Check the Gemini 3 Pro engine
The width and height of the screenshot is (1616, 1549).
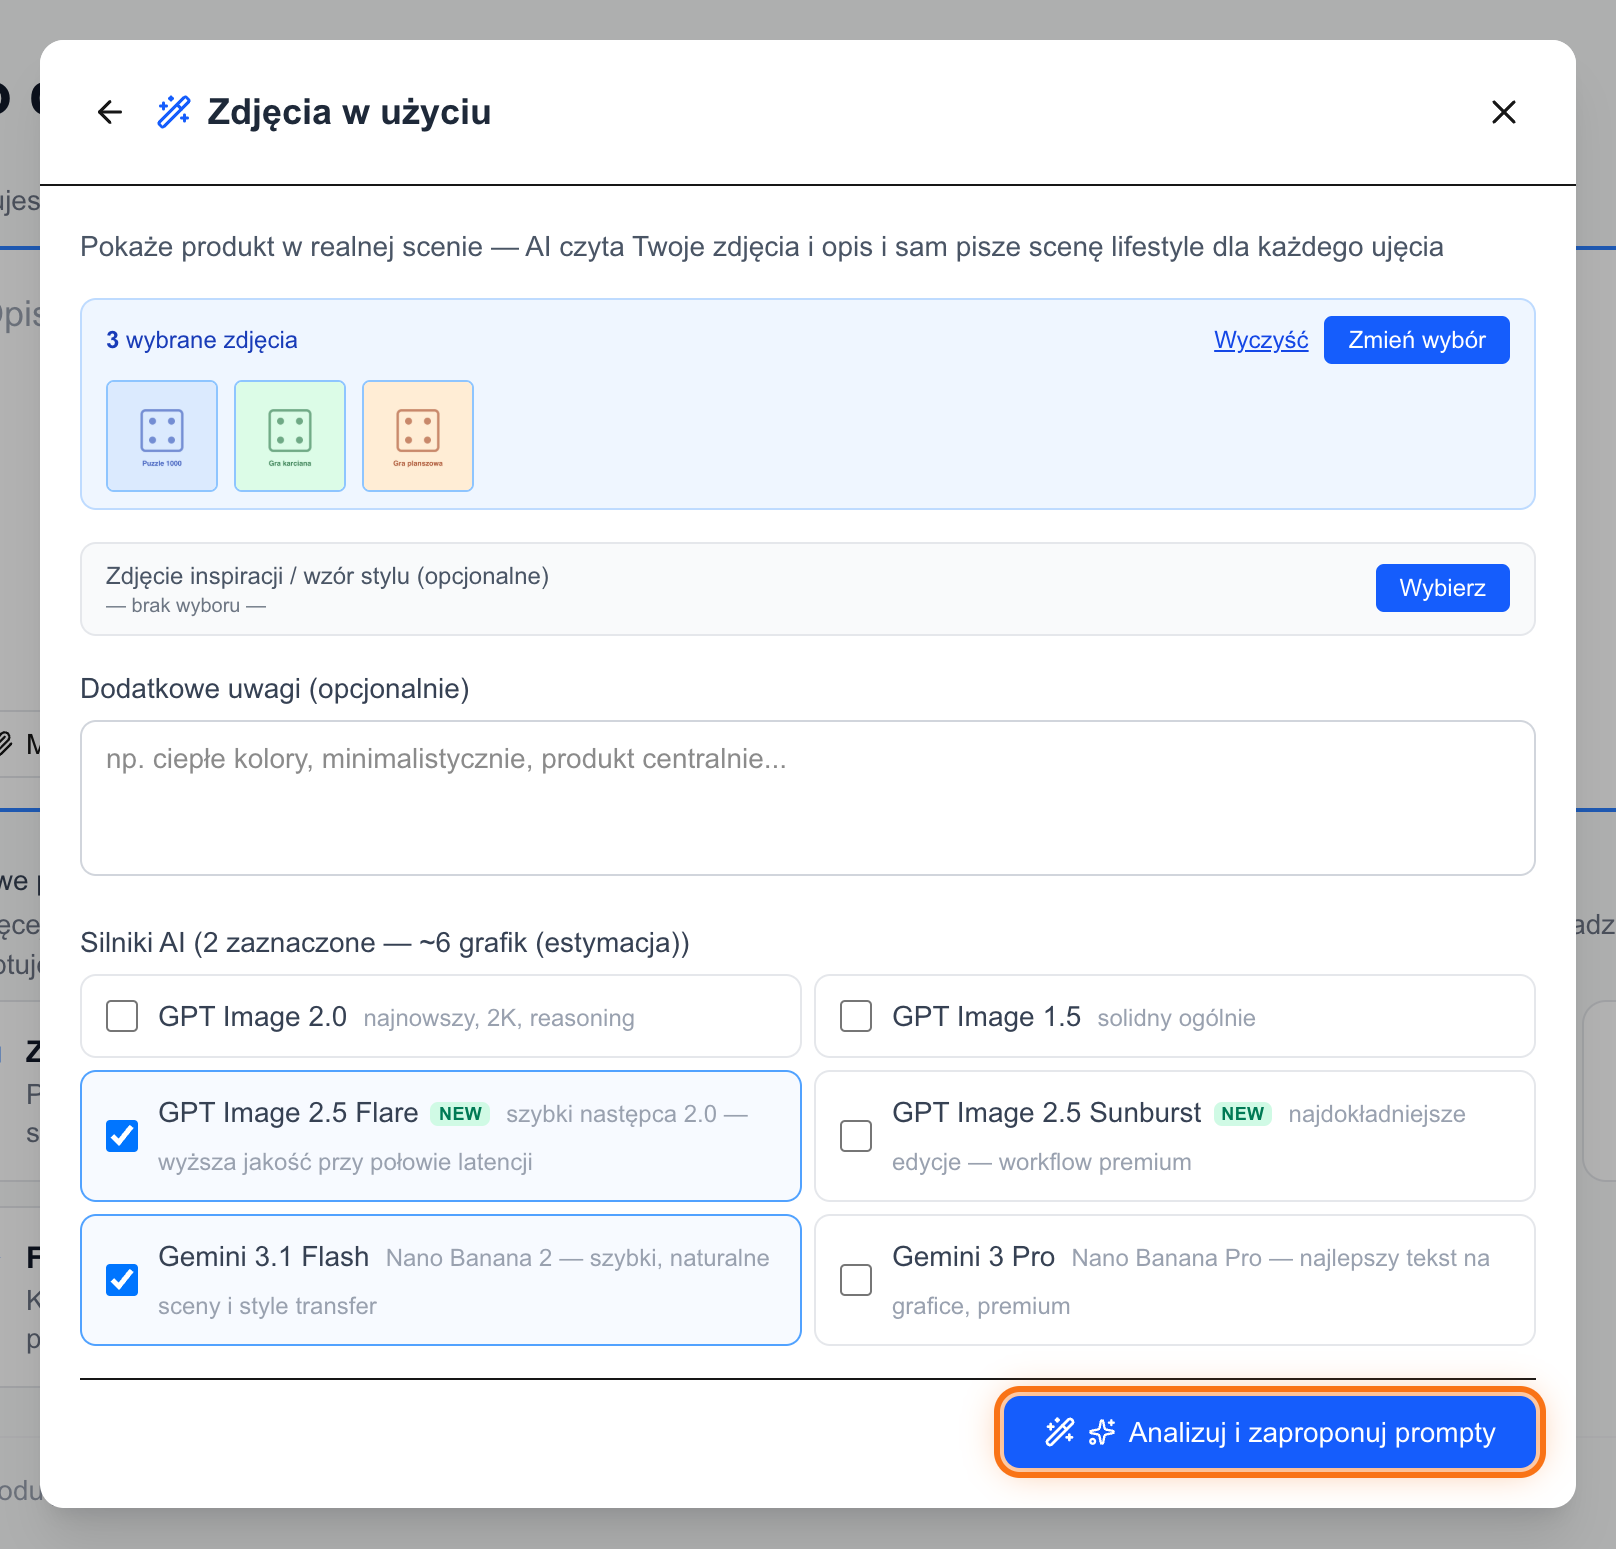(856, 1280)
